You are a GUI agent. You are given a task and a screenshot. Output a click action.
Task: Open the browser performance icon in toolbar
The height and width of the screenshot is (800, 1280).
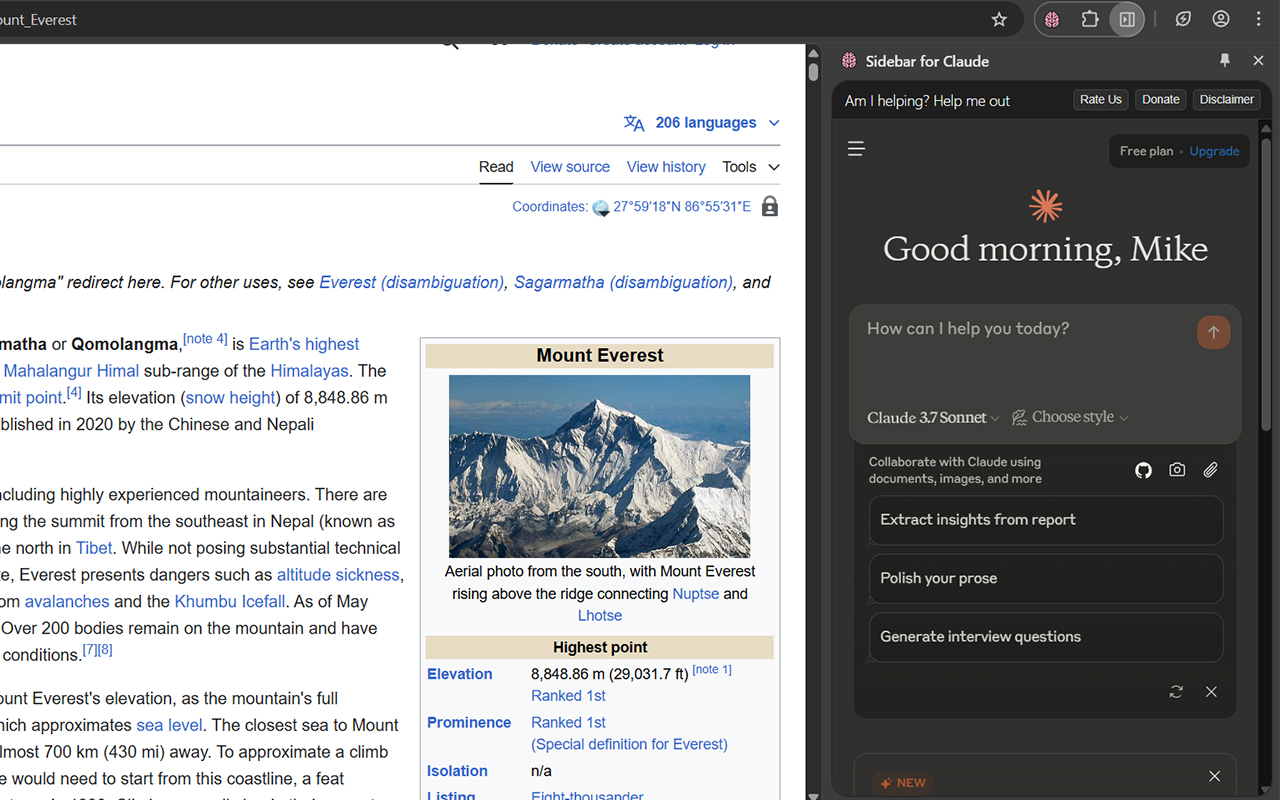1183,19
